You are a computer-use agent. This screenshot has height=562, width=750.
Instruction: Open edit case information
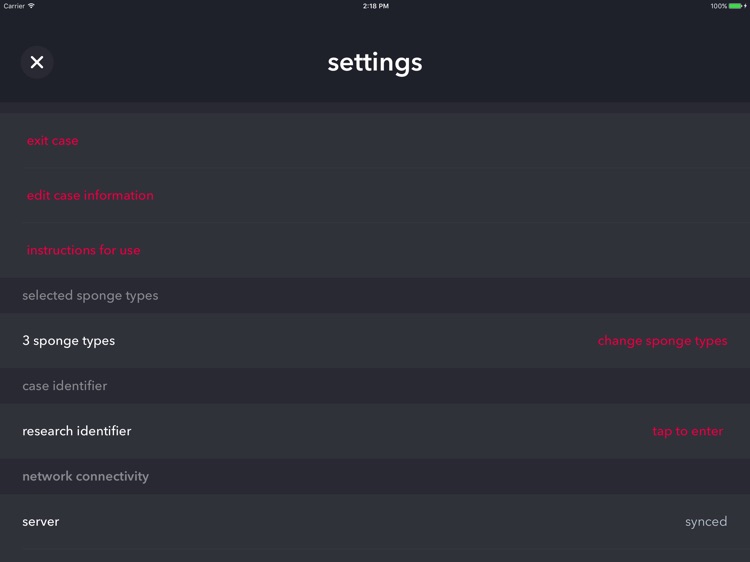point(90,195)
